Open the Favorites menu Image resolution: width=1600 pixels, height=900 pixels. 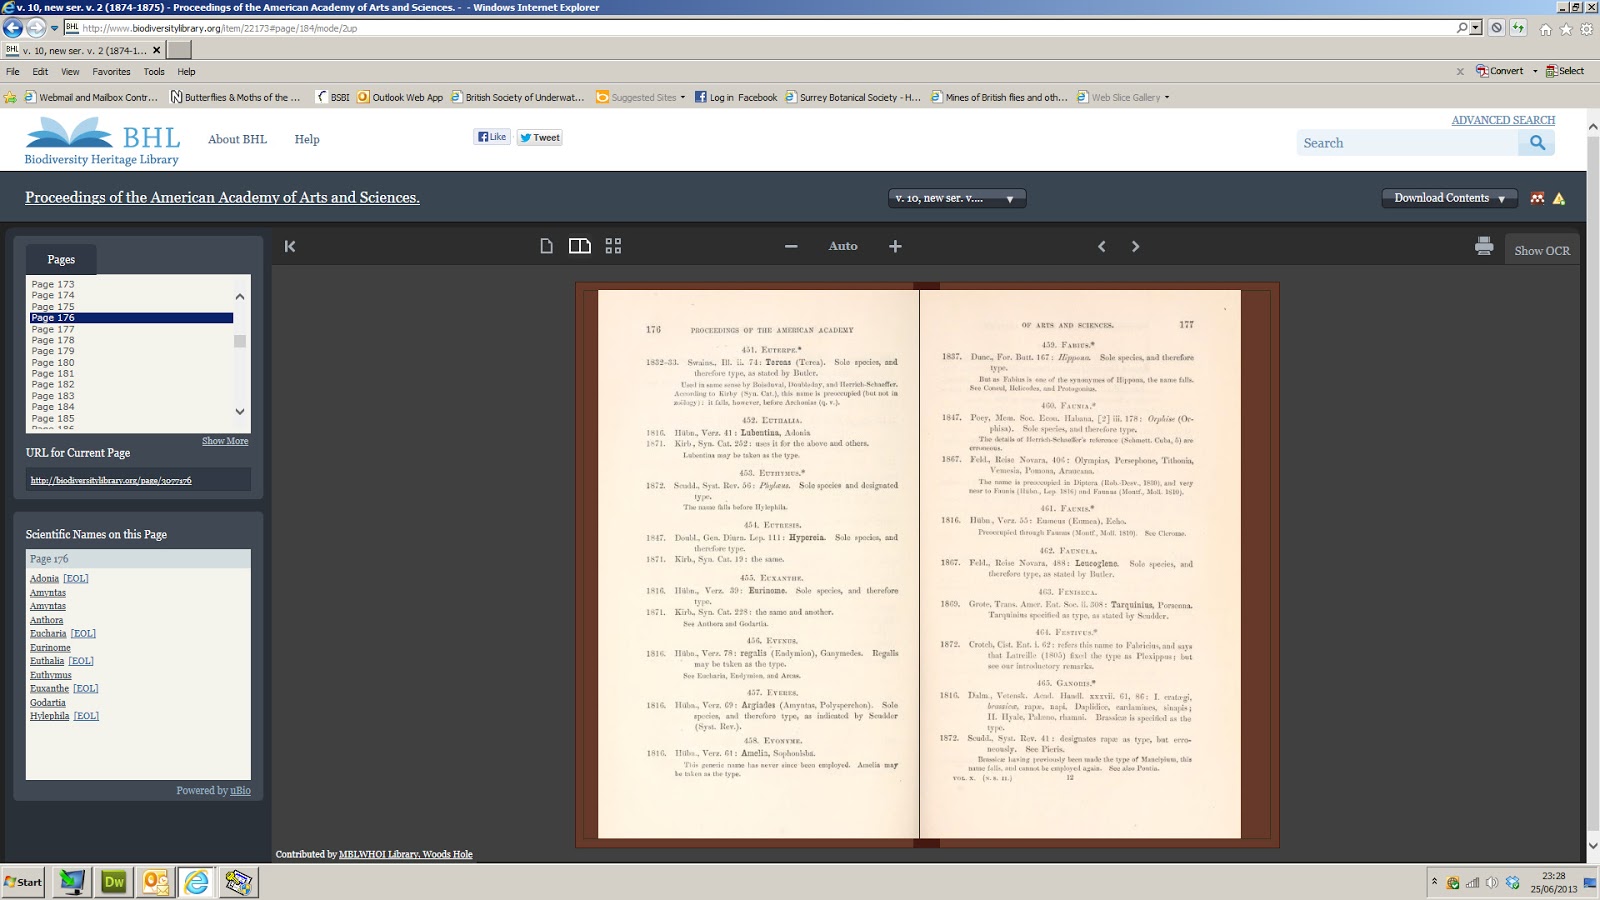pyautogui.click(x=111, y=72)
